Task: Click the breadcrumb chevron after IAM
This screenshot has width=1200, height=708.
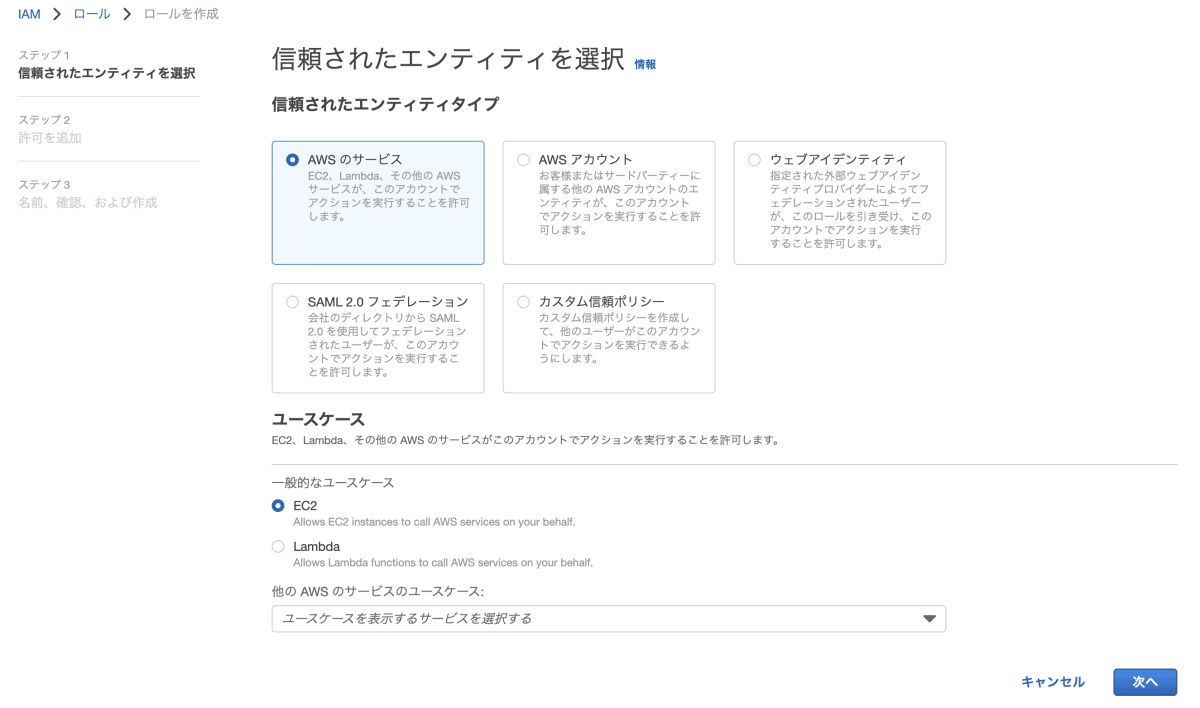Action: pos(57,14)
